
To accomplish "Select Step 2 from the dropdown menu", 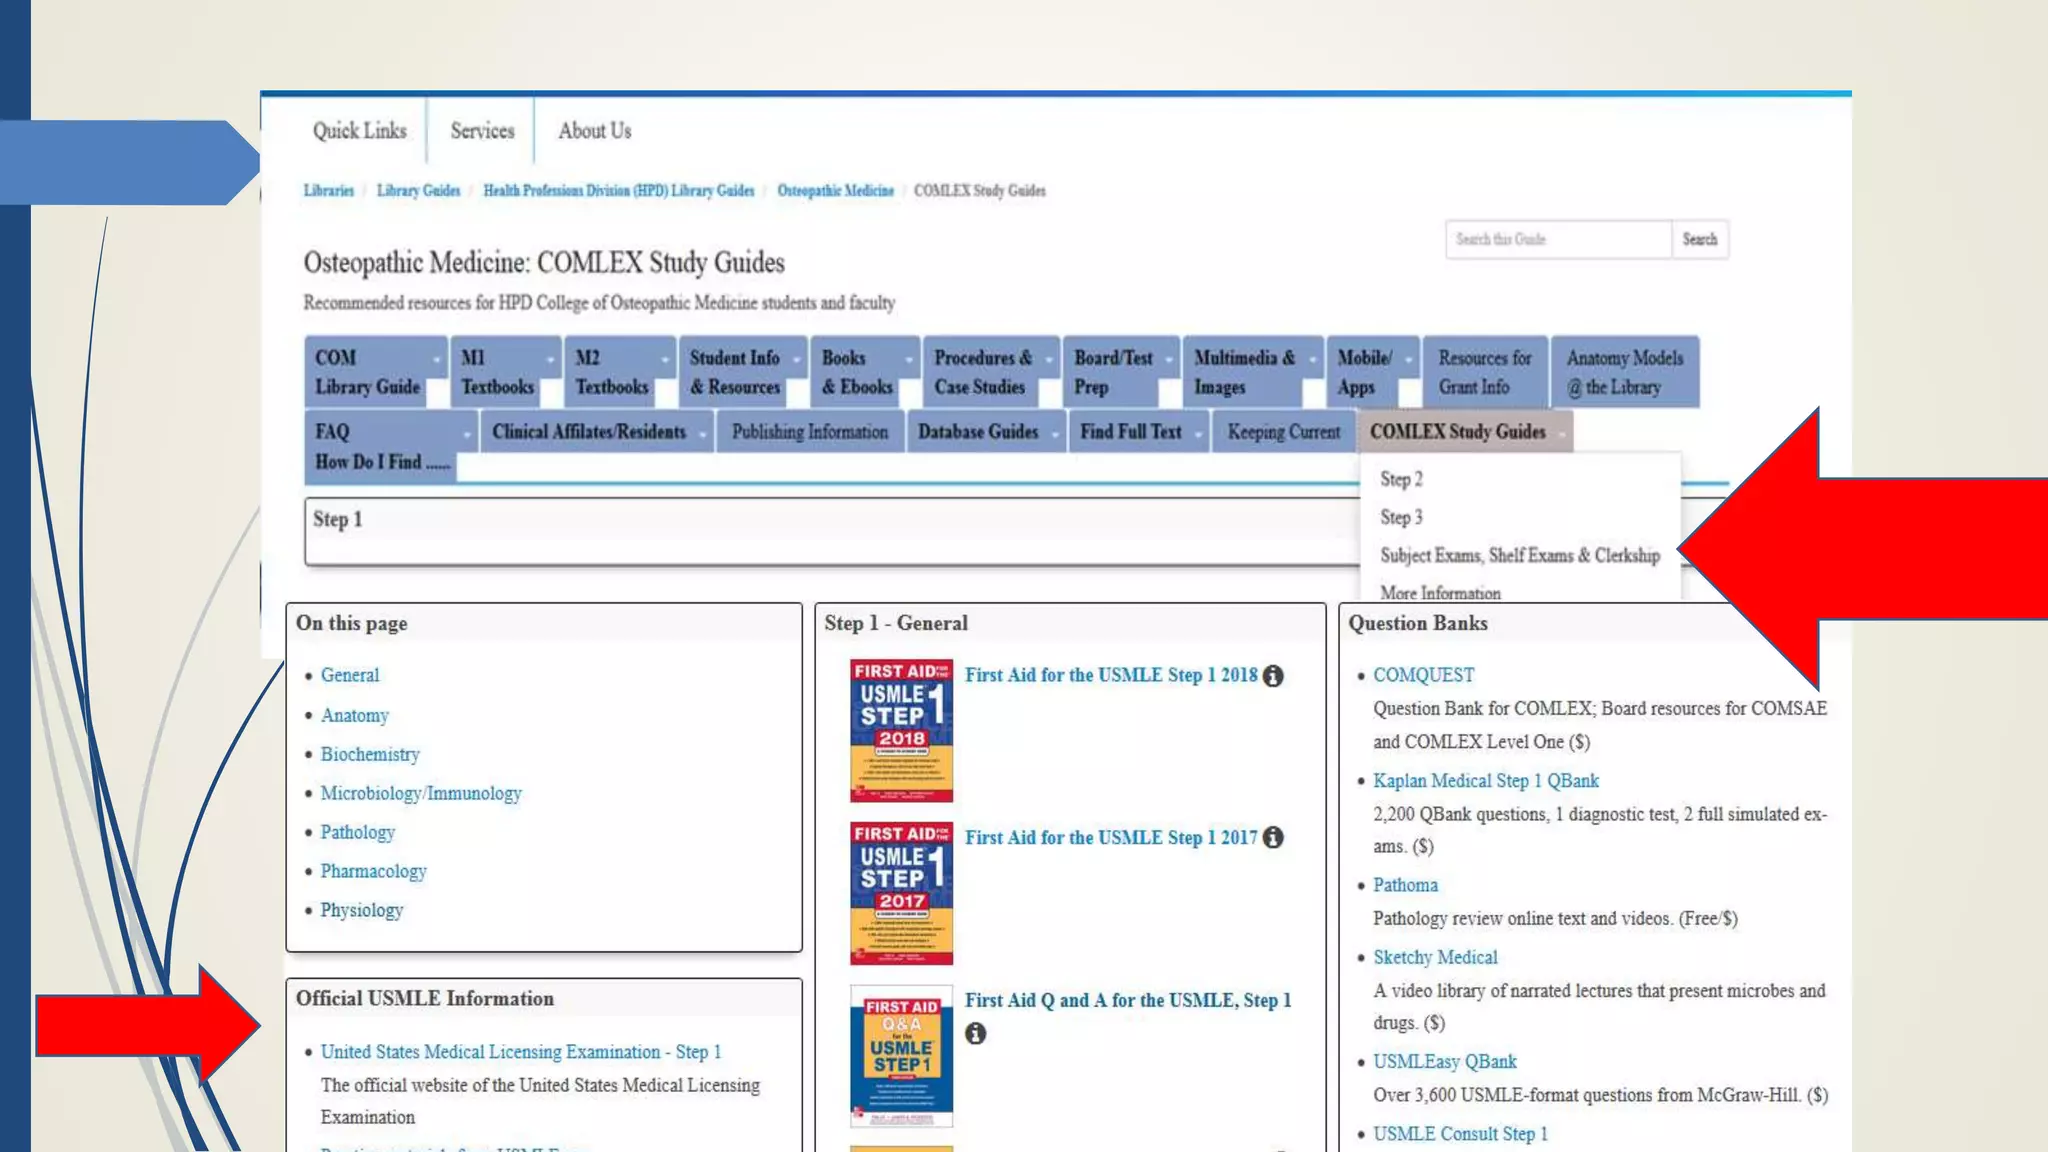I will [1401, 479].
